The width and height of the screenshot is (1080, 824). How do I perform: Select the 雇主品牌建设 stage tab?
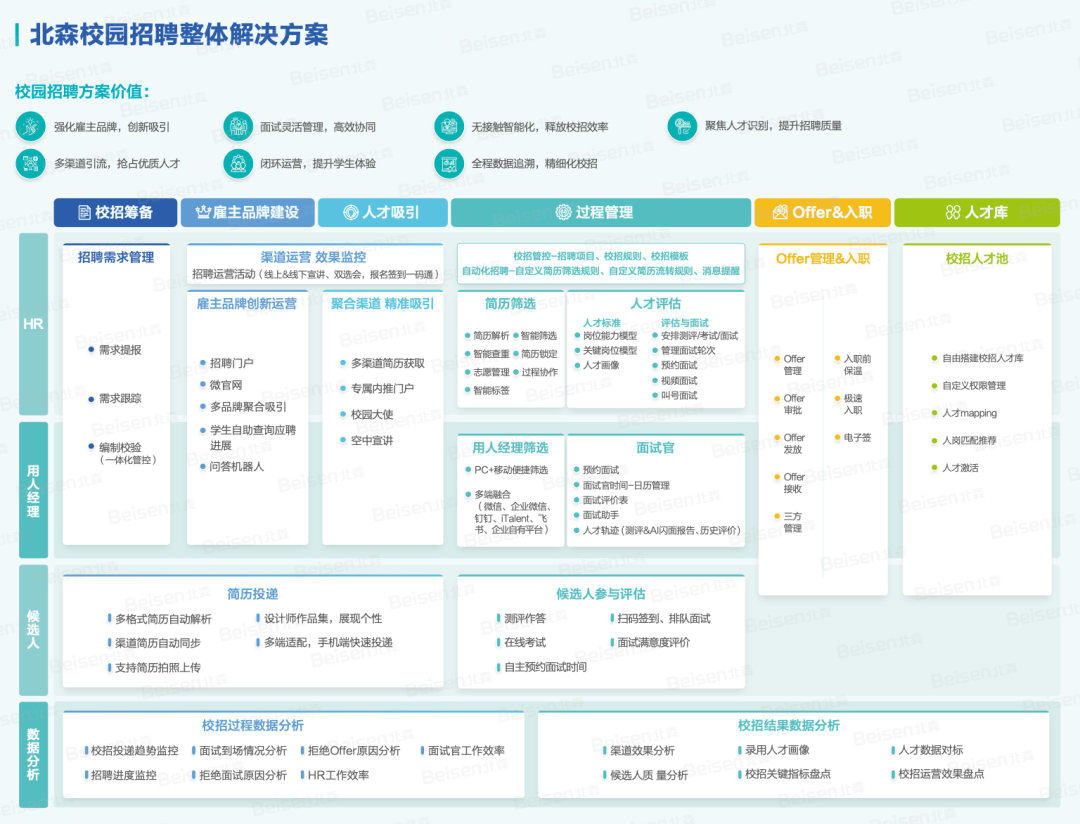pos(248,213)
